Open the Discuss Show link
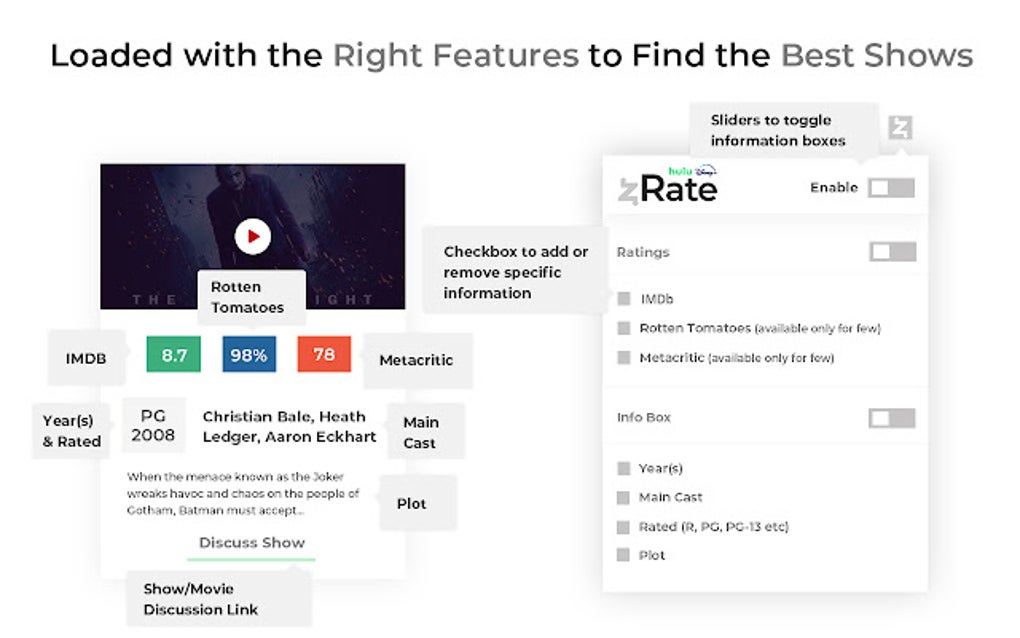Image resolution: width=1020 pixels, height=638 pixels. tap(252, 543)
